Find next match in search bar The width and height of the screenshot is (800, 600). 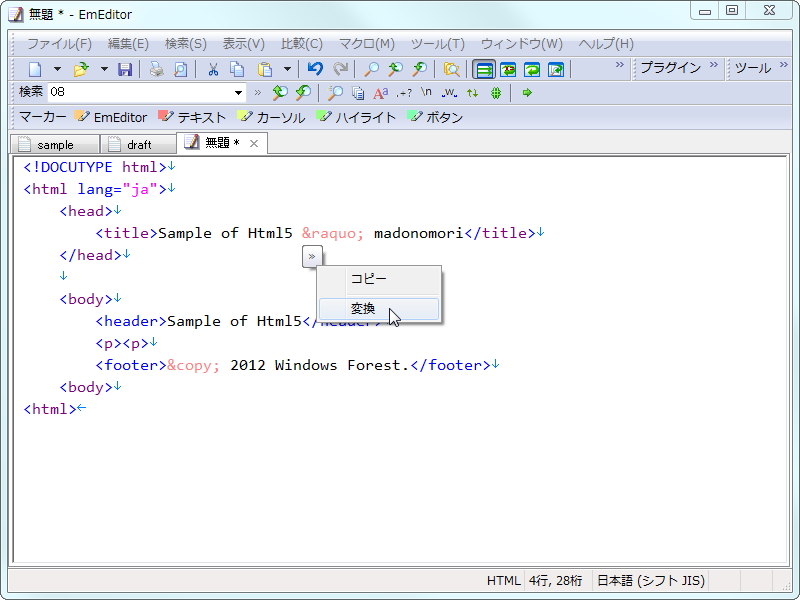[x=303, y=92]
